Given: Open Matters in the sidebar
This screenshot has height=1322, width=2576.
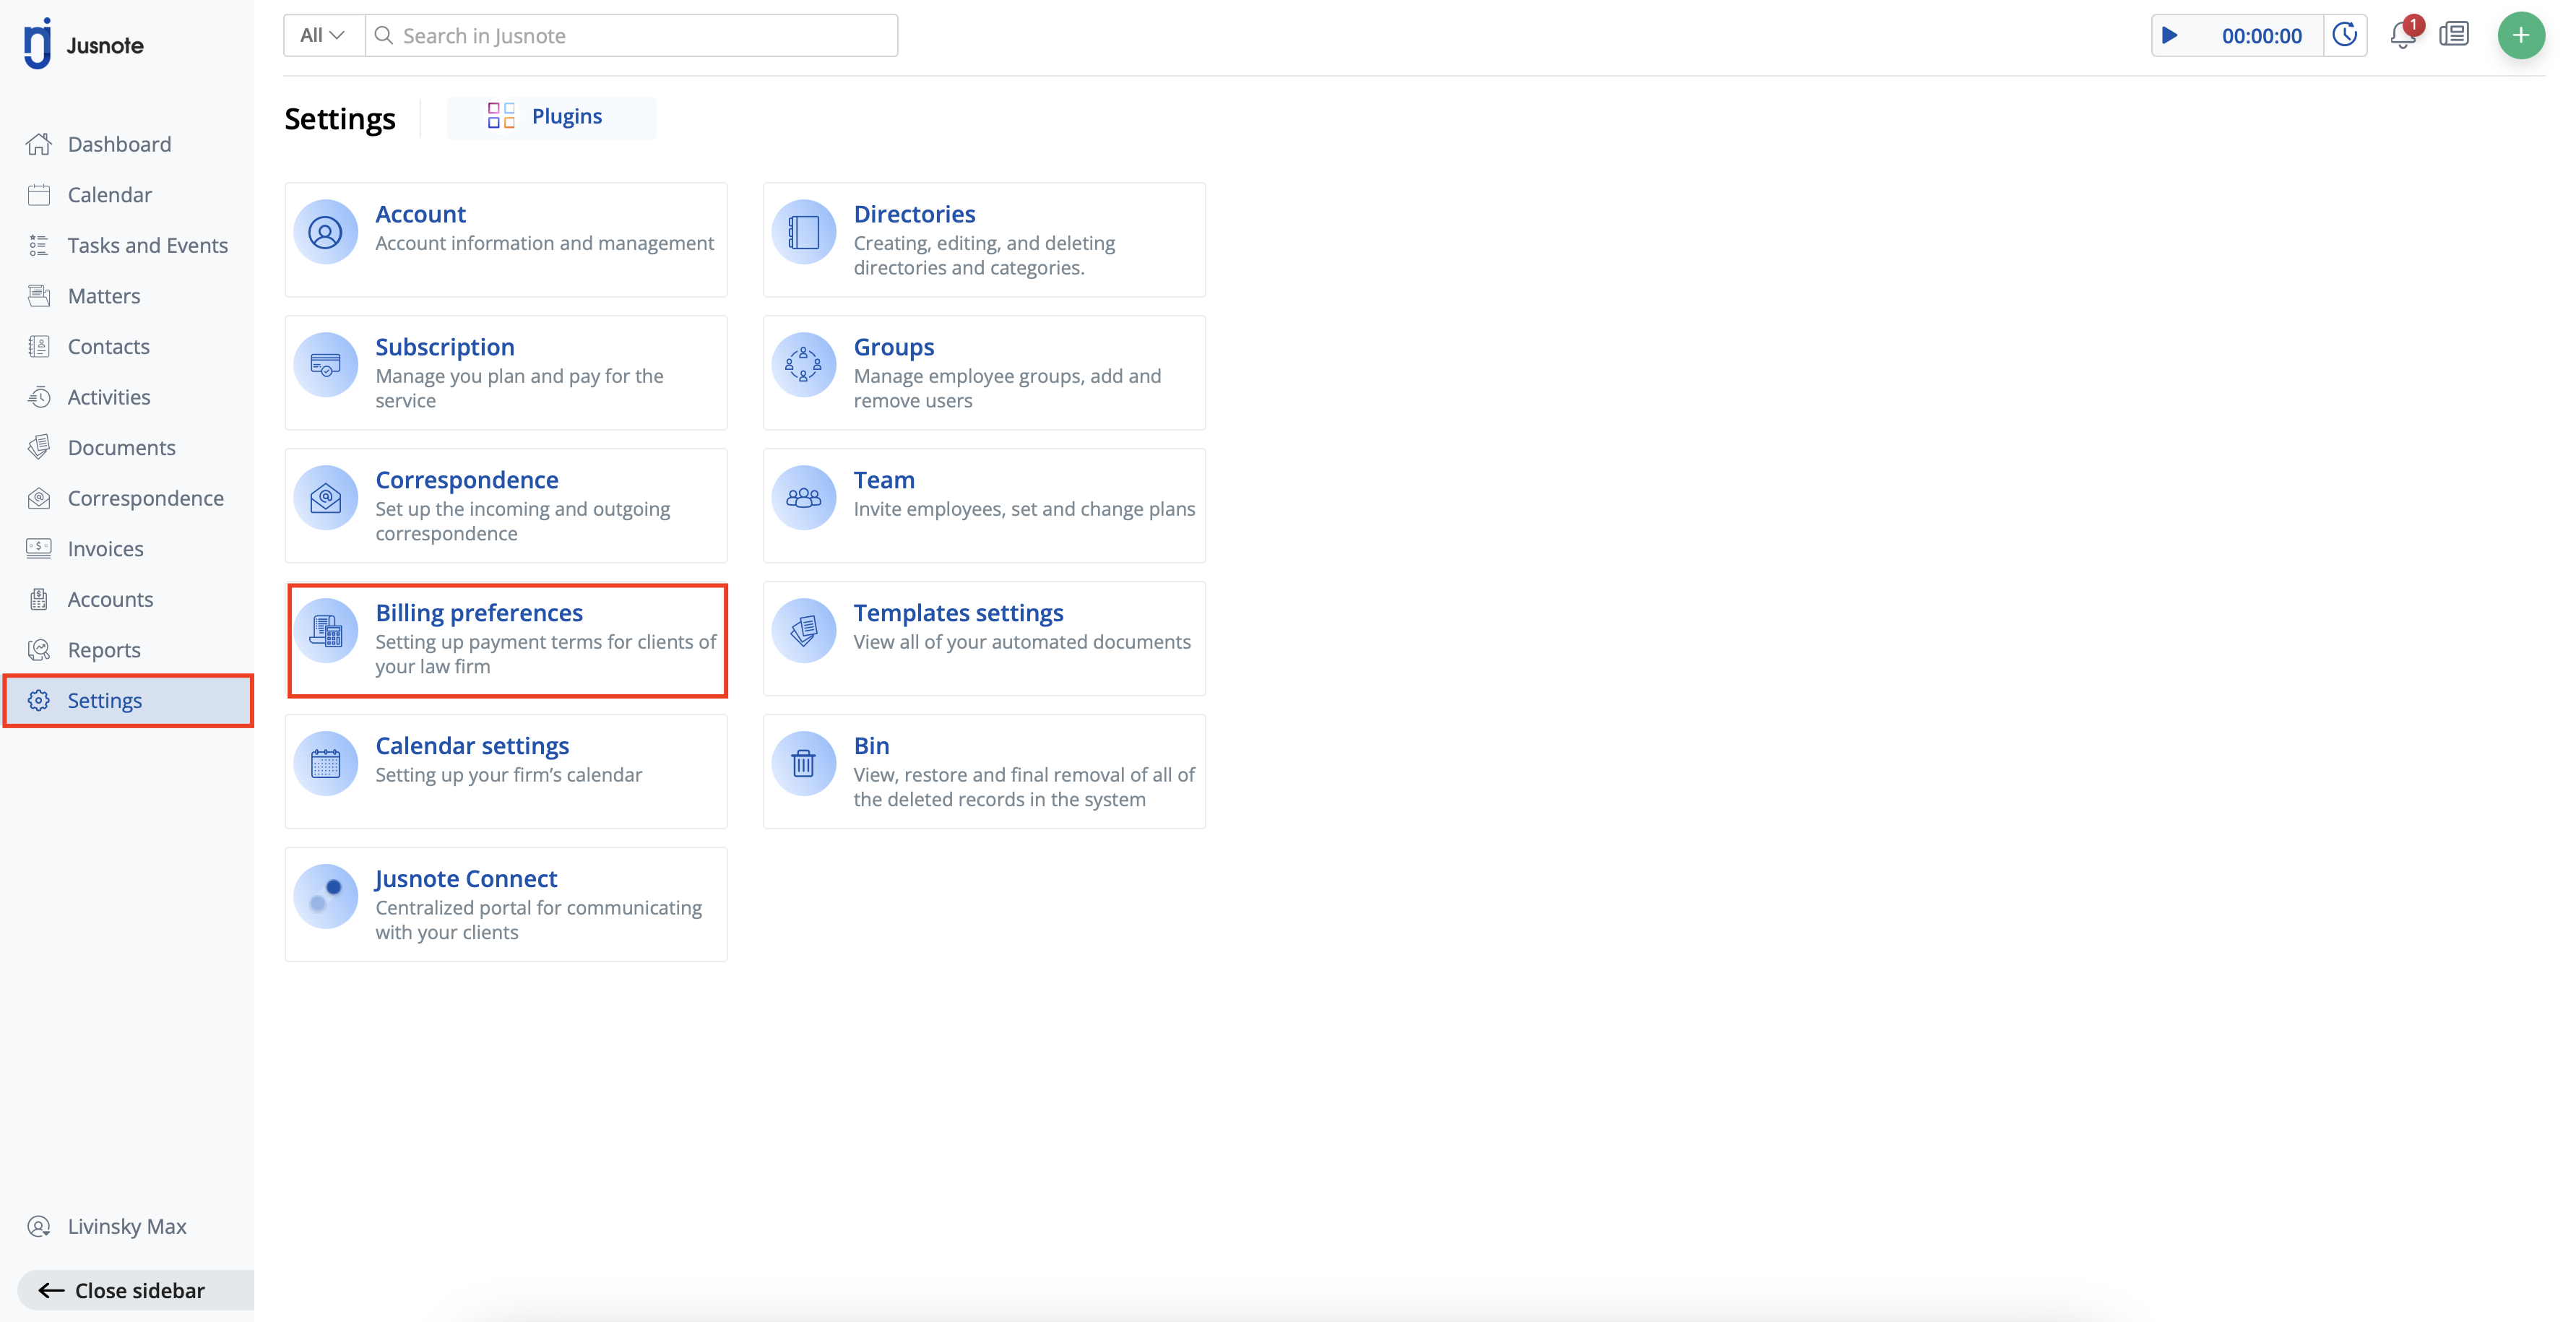Looking at the screenshot, I should coord(104,296).
